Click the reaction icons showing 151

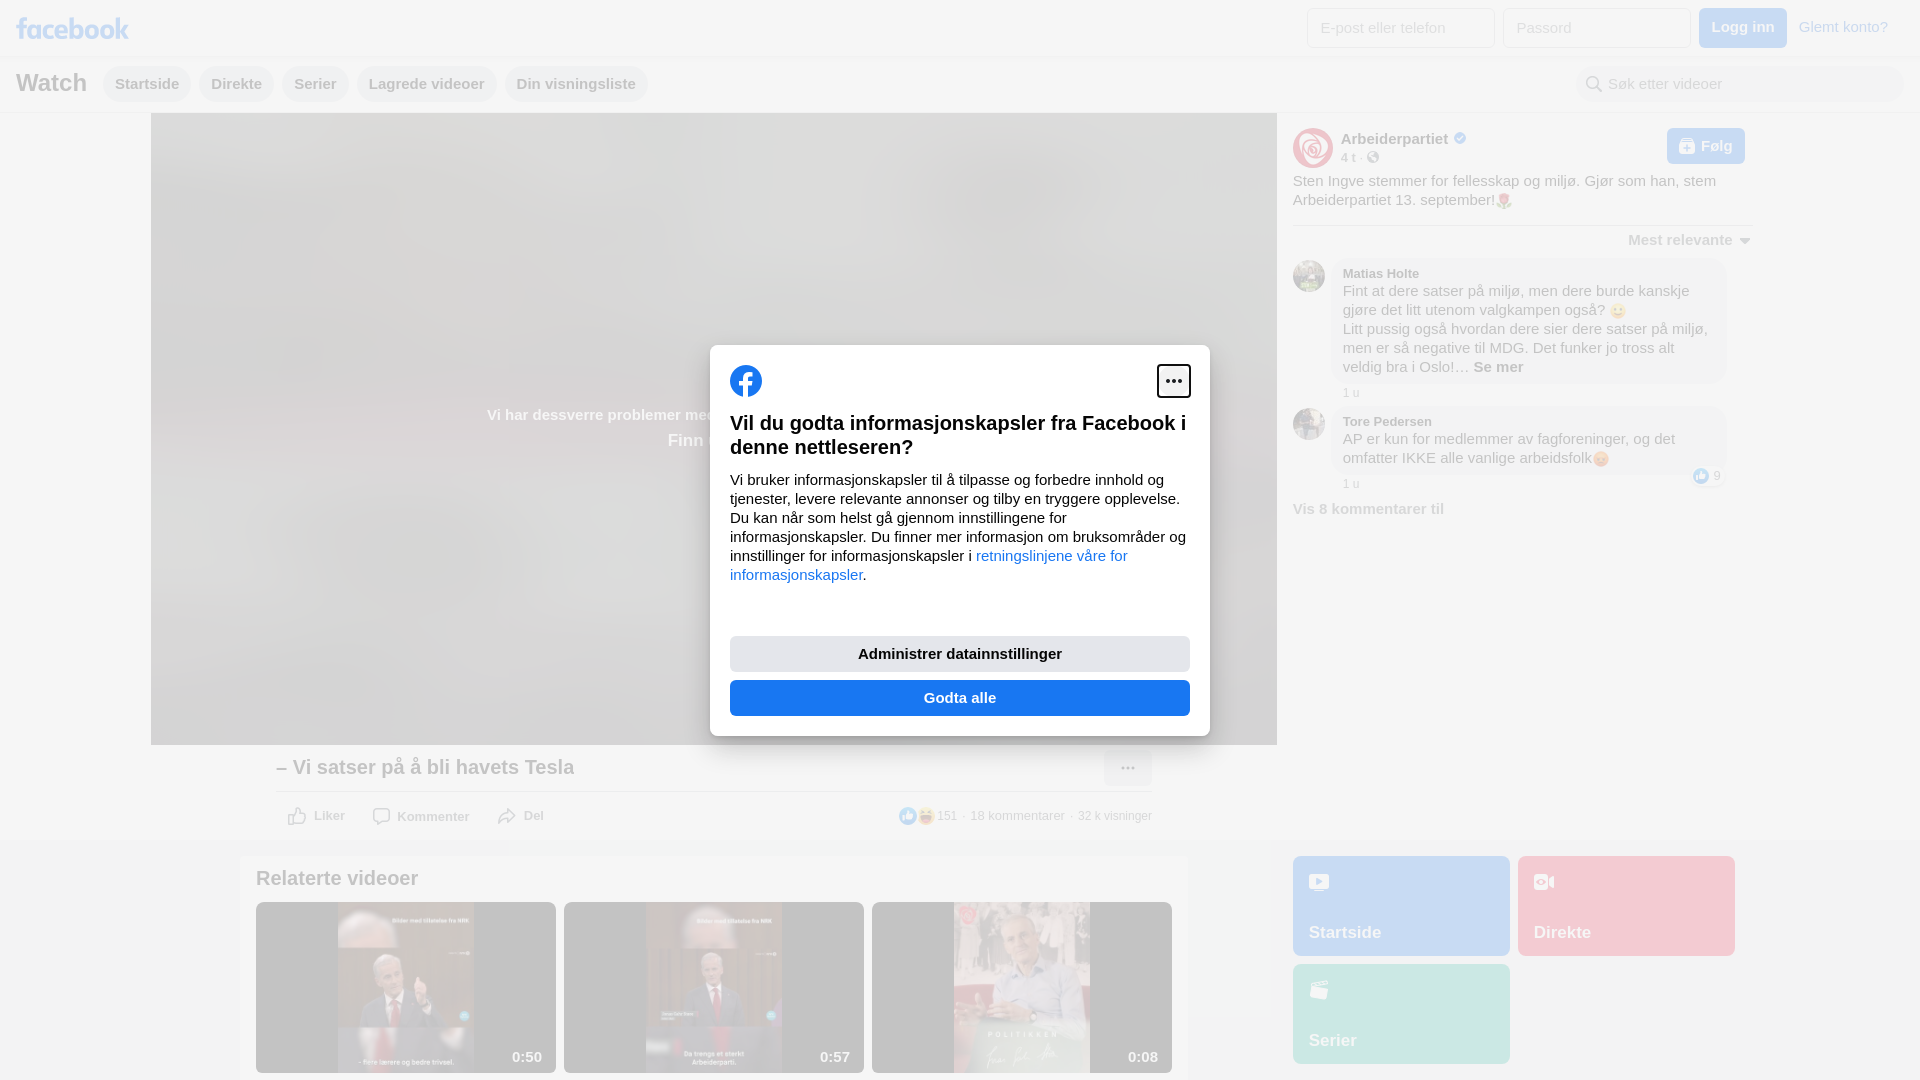927,816
